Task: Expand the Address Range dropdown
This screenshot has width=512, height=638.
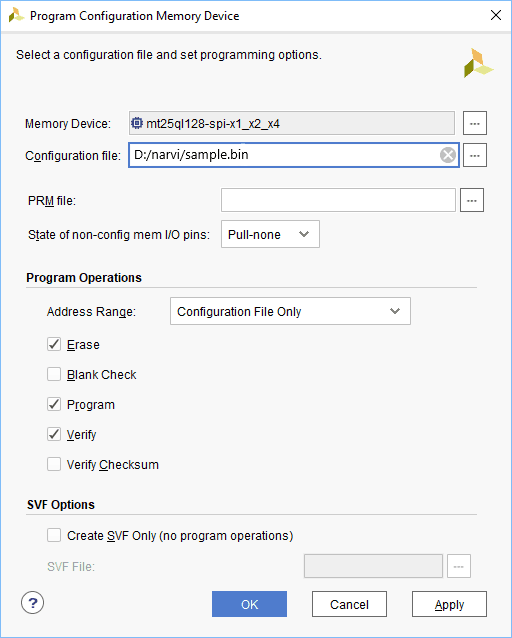Action: (x=290, y=311)
